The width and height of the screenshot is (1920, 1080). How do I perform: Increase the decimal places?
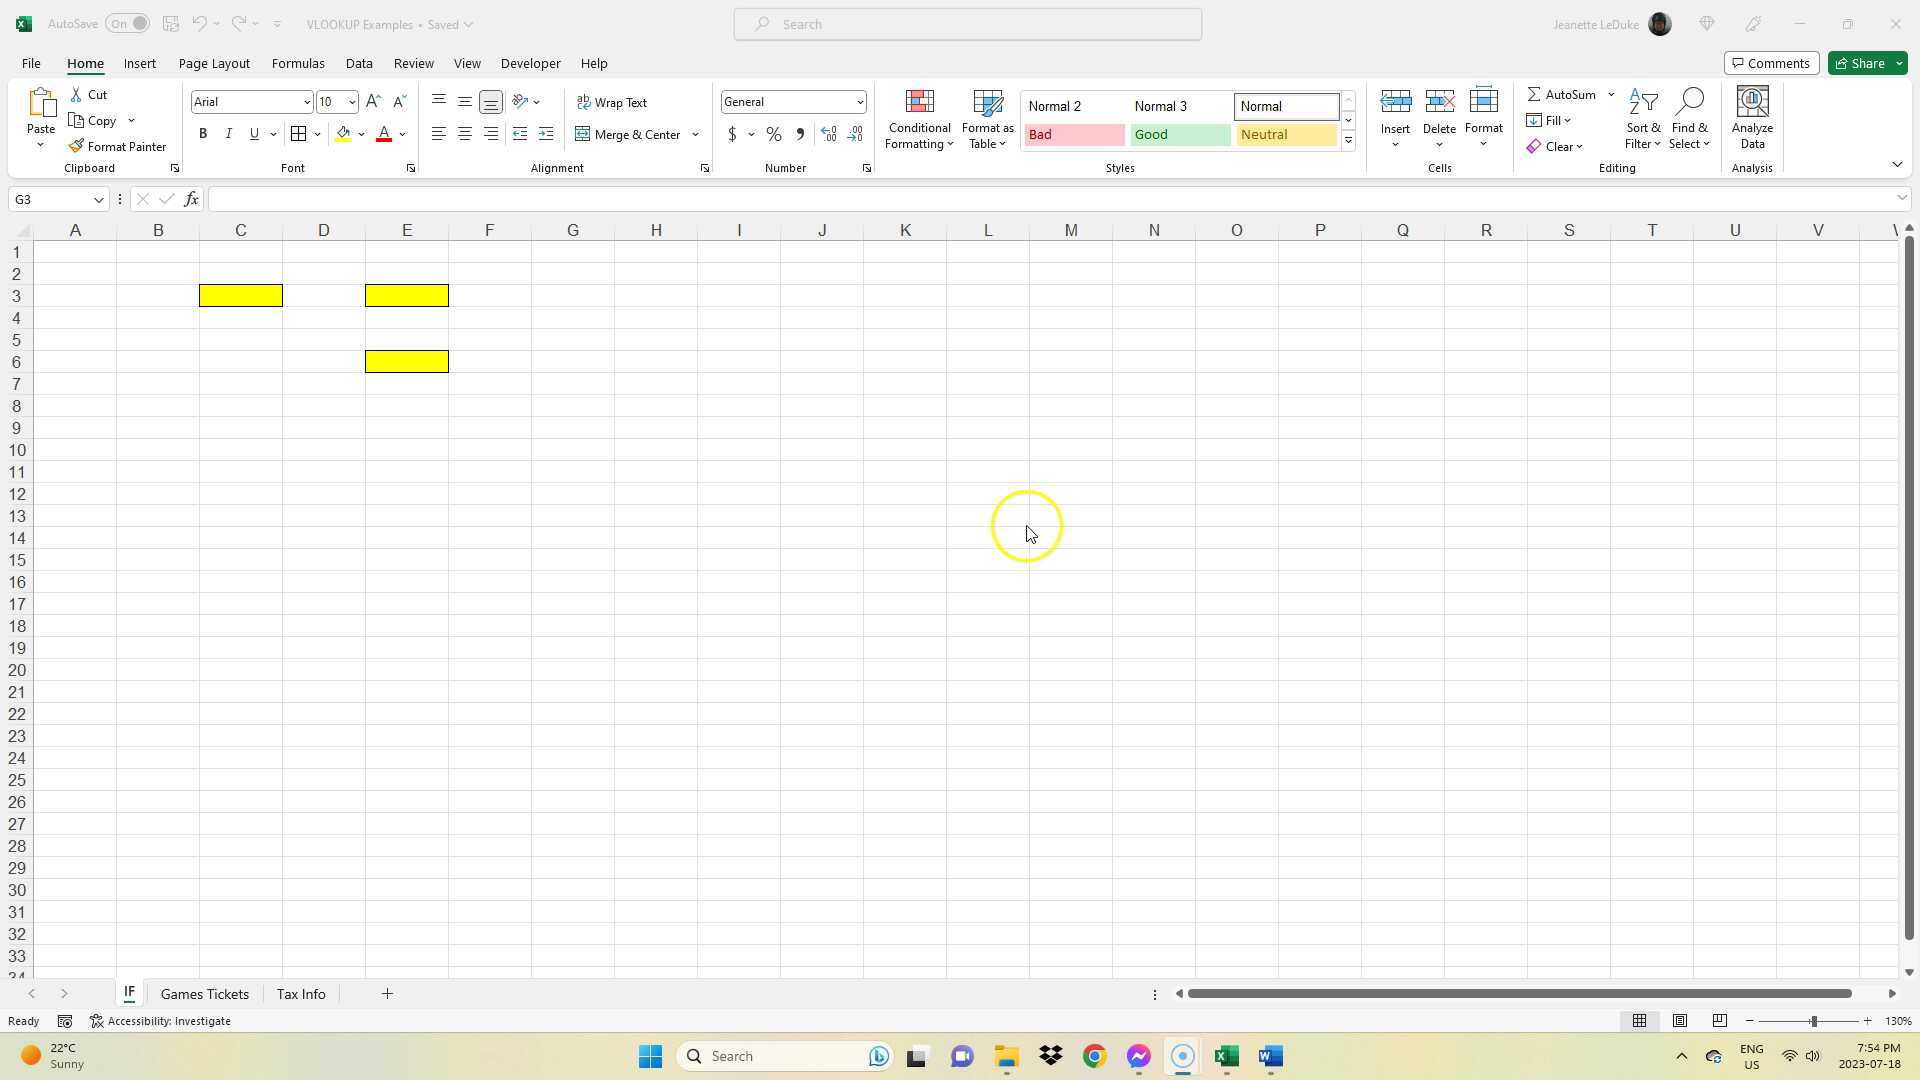(x=828, y=133)
